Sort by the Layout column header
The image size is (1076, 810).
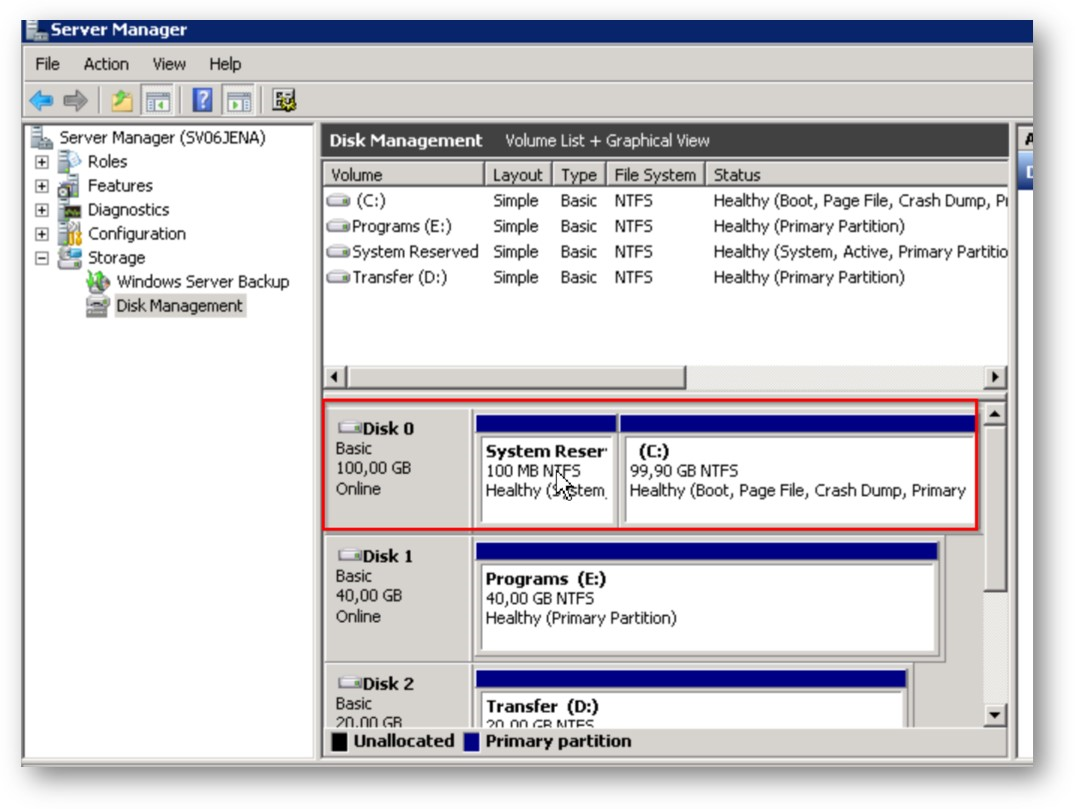click(x=518, y=174)
